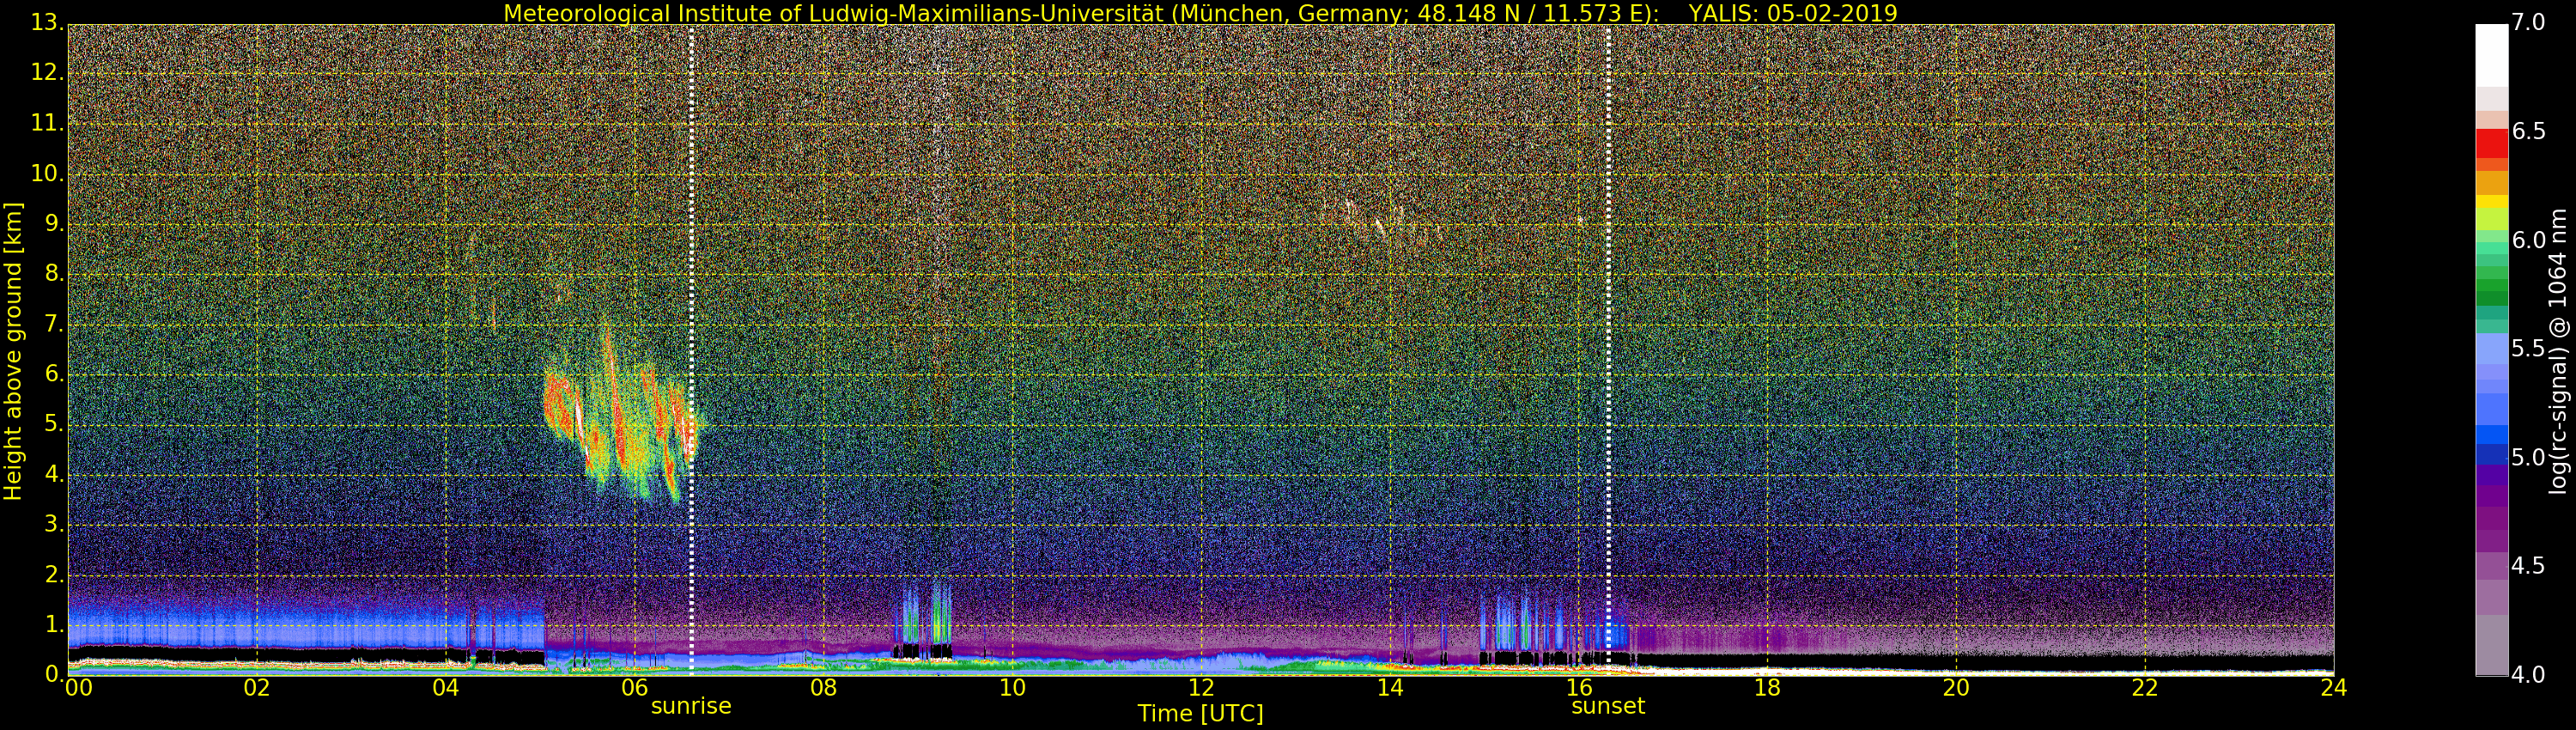Image resolution: width=2576 pixels, height=730 pixels.
Task: Click the time tick label '12'
Action: point(1201,688)
